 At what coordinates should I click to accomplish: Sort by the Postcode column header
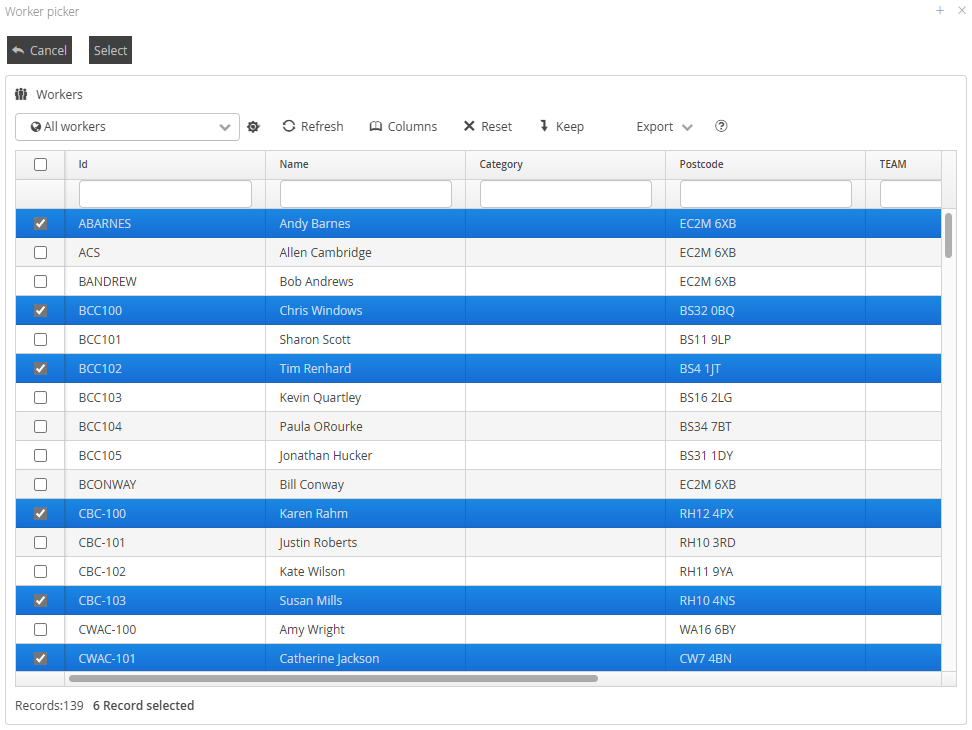pyautogui.click(x=766, y=164)
